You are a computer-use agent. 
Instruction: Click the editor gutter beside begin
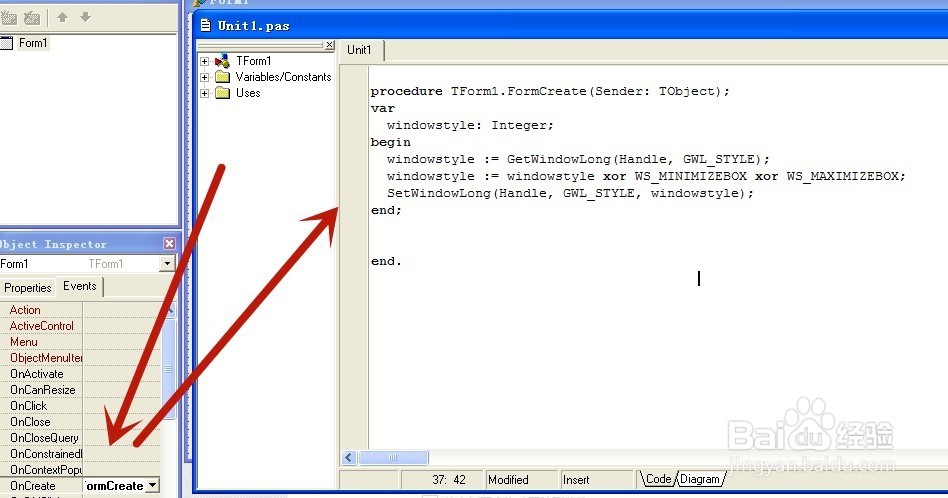tap(354, 142)
